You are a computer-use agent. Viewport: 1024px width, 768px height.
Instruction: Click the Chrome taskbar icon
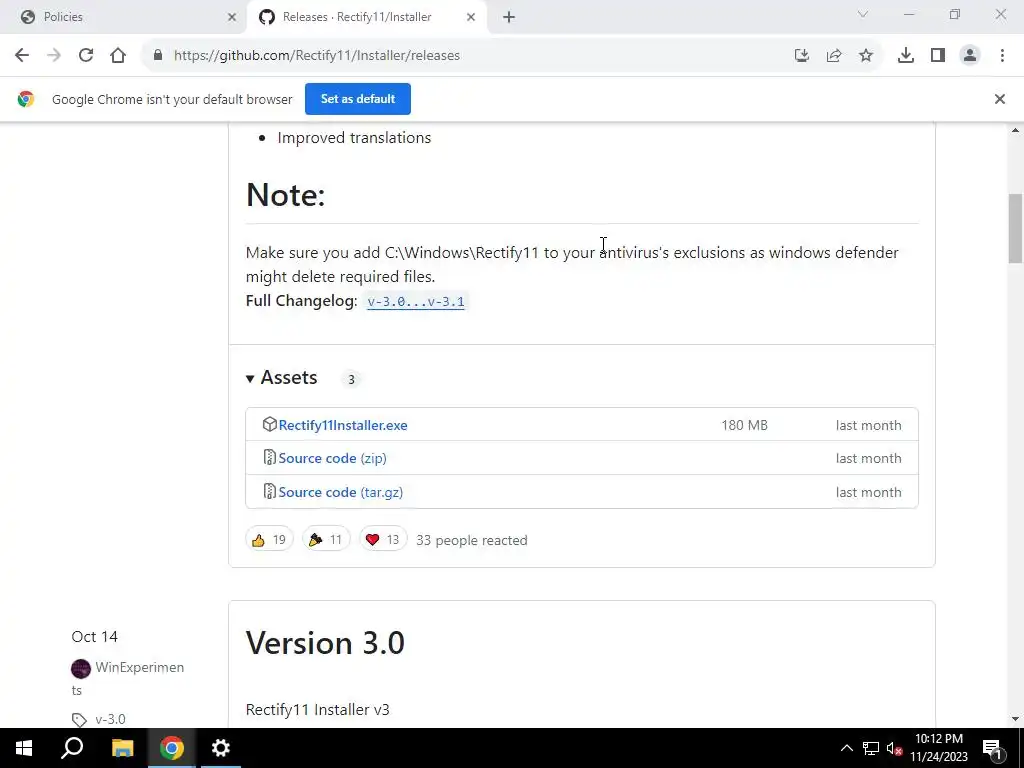pos(172,748)
